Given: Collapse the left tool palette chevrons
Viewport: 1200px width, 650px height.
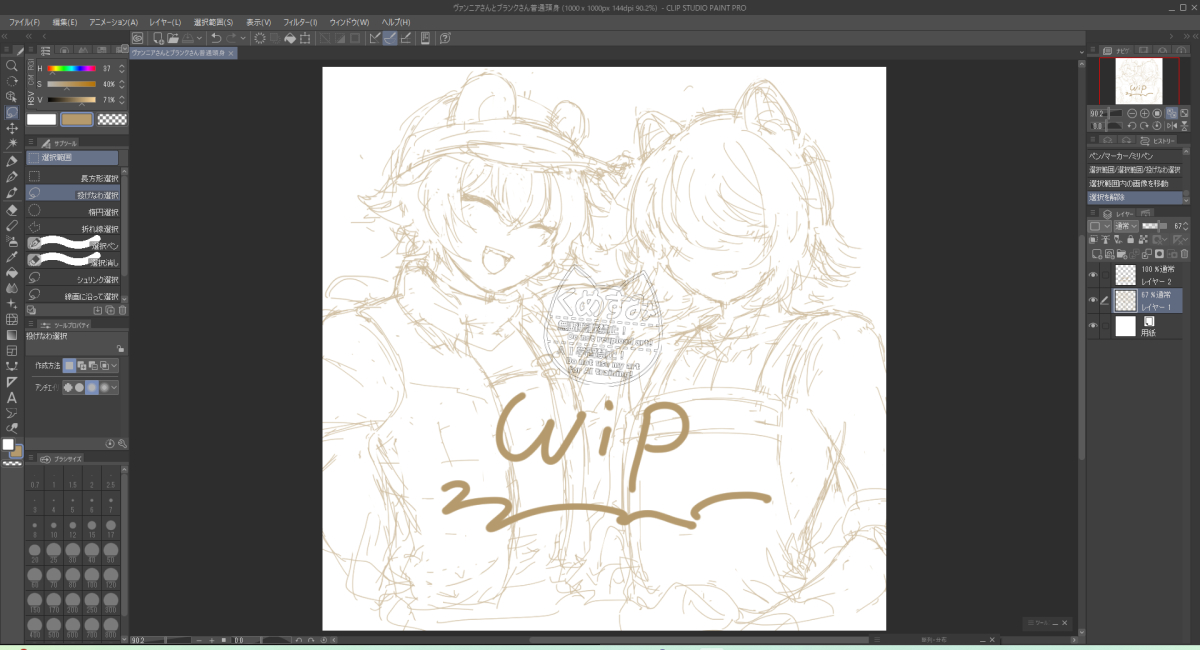Looking at the screenshot, I should [6, 37].
